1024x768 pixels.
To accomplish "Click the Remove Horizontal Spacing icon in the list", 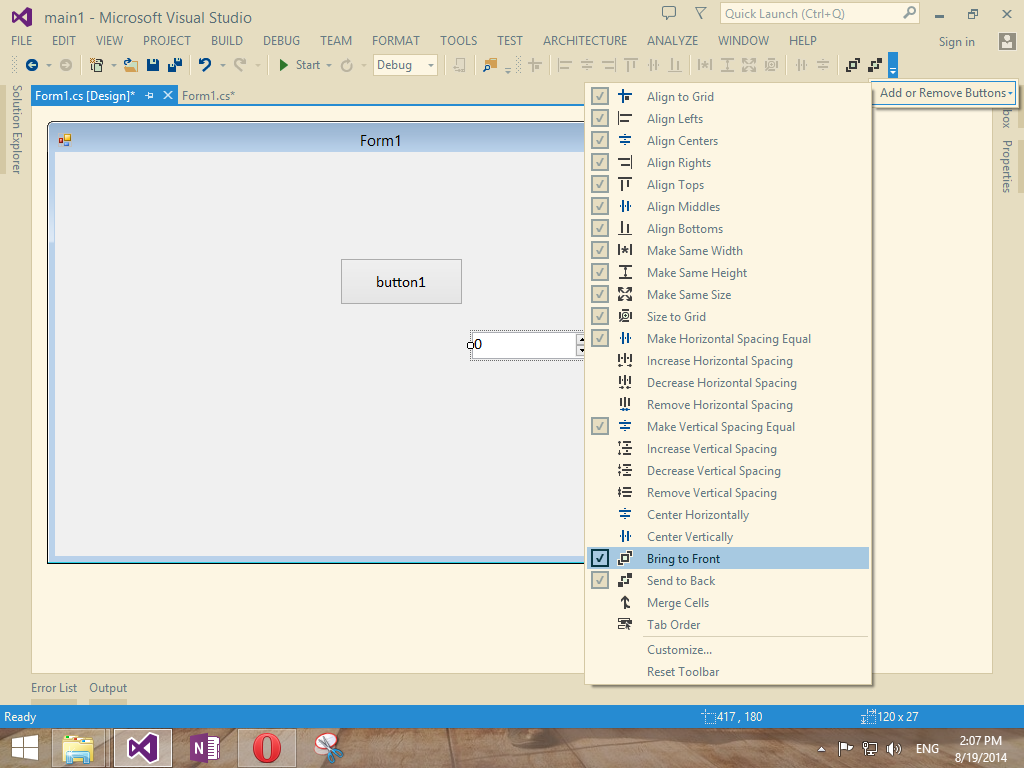I will coord(625,404).
